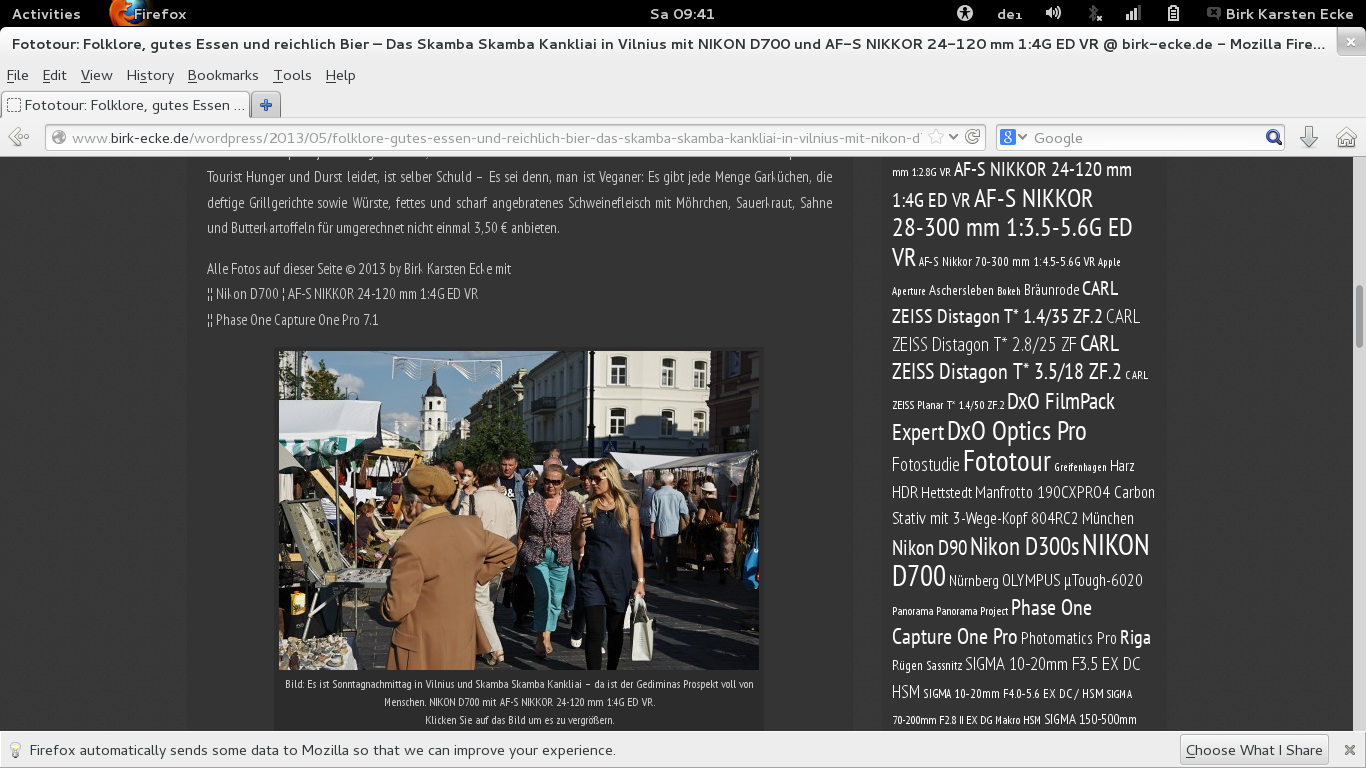This screenshot has width=1366, height=768.
Task: Click the site identity globe icon
Action: pyautogui.click(x=59, y=138)
